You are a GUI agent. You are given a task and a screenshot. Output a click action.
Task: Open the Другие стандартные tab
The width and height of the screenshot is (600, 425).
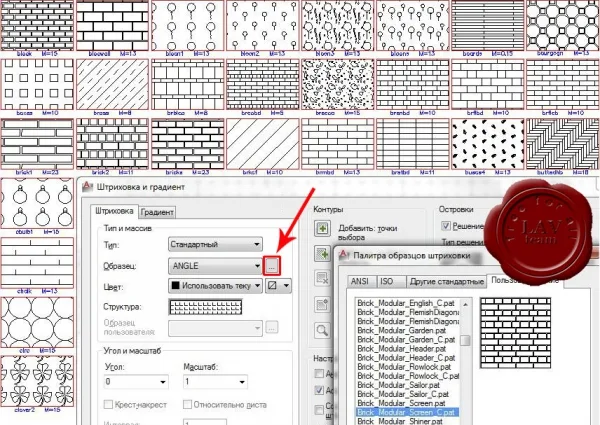tap(447, 281)
